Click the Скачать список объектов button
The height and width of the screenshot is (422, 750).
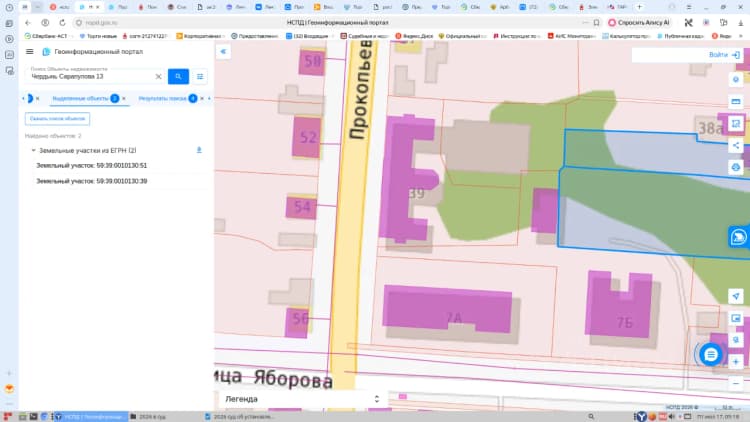pyautogui.click(x=57, y=119)
